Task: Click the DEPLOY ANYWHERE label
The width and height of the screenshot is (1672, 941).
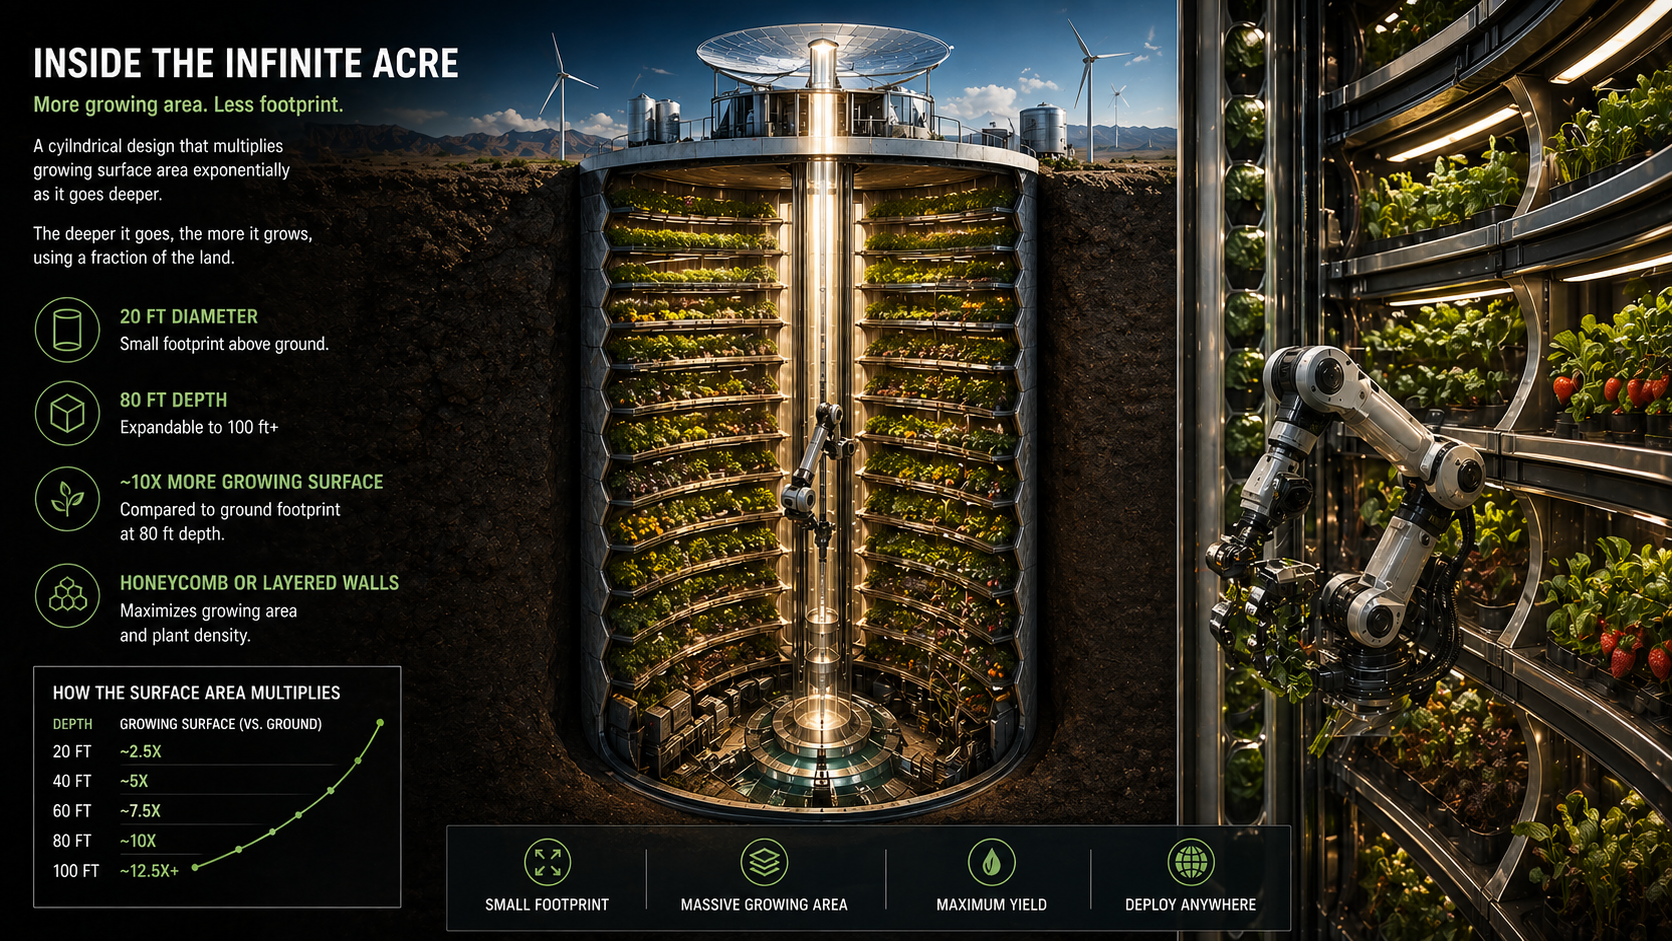Action: [x=1190, y=905]
